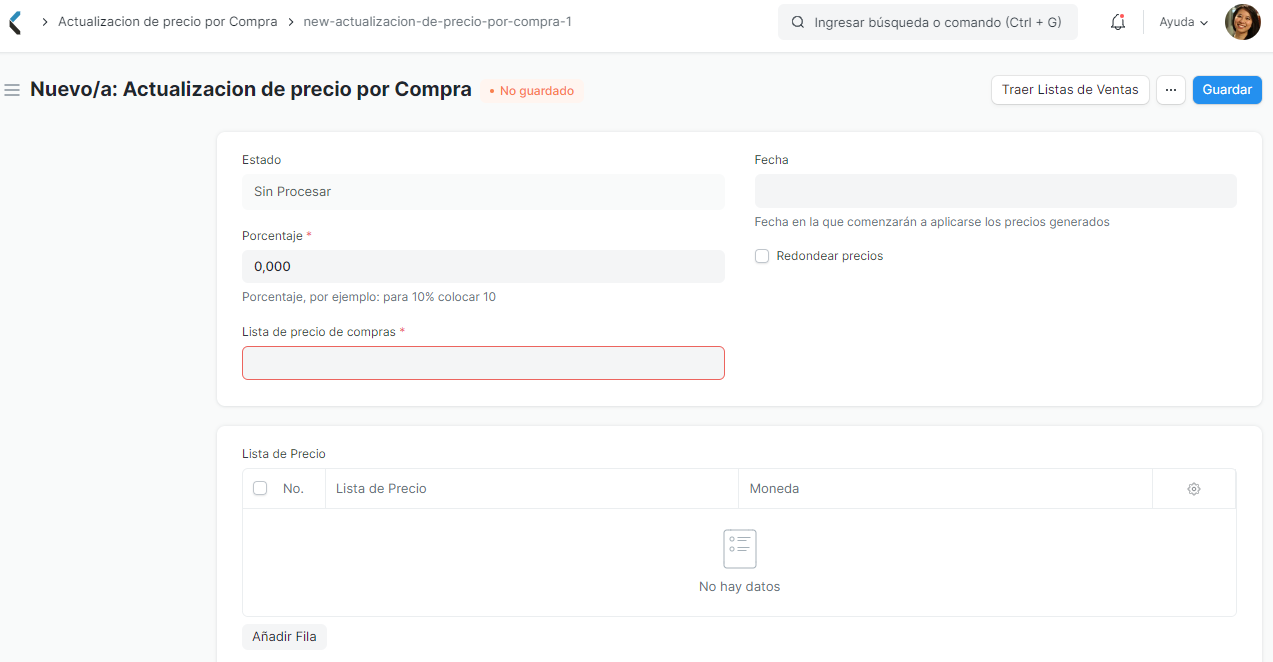Open the notification bell
Image resolution: width=1273 pixels, height=662 pixels.
[x=1117, y=22]
